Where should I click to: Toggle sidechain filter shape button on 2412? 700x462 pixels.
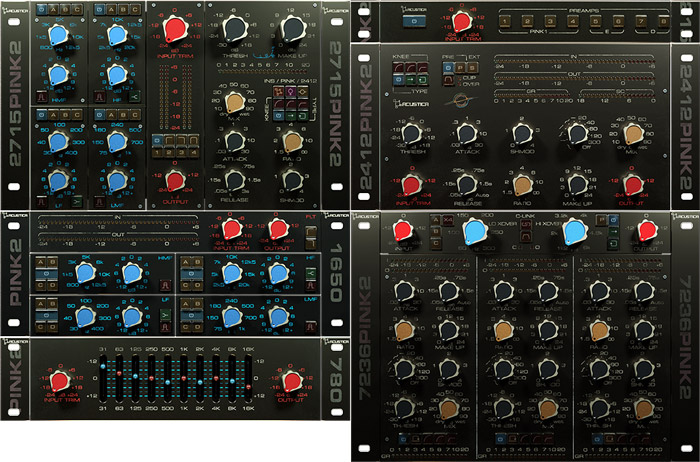[449, 80]
